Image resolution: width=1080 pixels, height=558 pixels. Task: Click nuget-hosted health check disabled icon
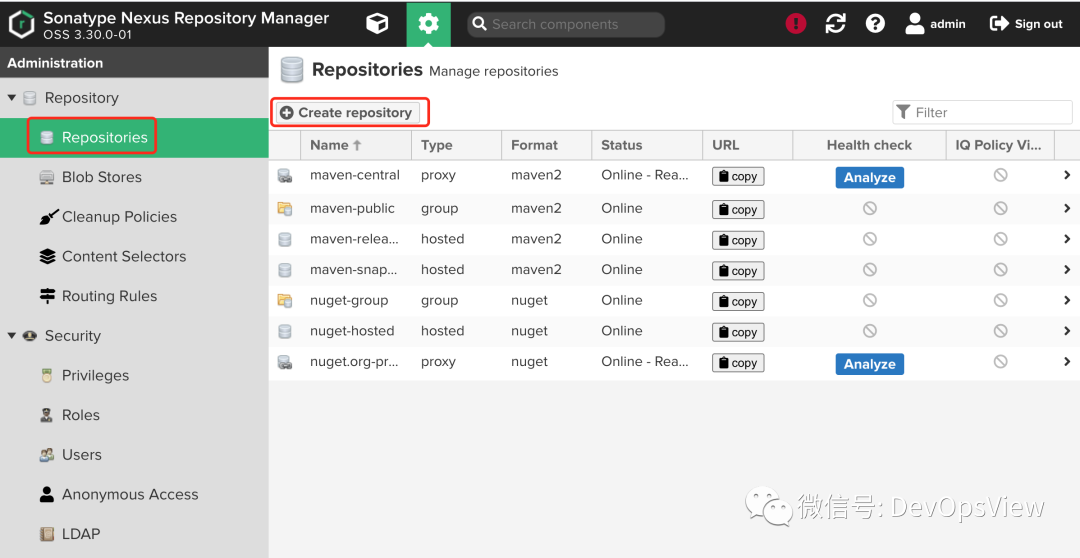(870, 331)
